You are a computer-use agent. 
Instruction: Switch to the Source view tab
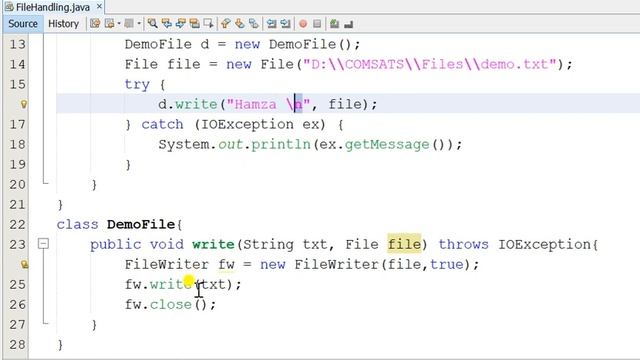click(23, 24)
